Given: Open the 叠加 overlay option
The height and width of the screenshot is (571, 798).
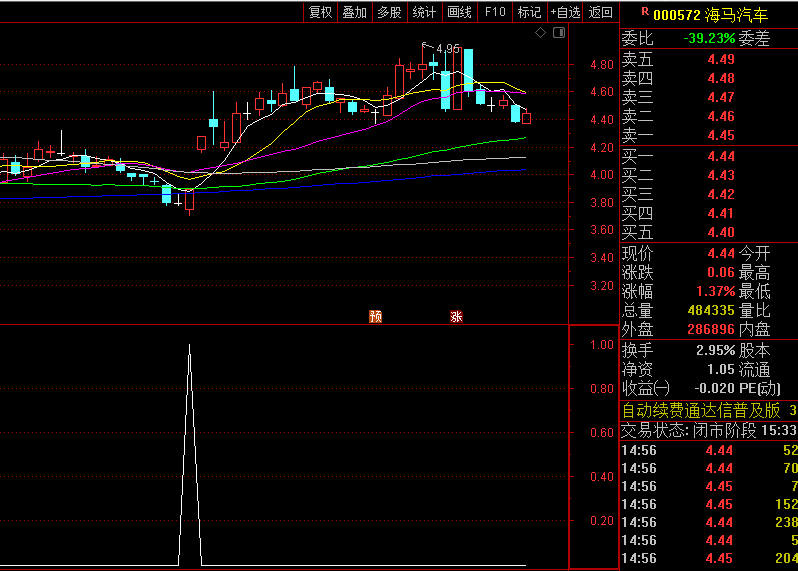Looking at the screenshot, I should (355, 12).
